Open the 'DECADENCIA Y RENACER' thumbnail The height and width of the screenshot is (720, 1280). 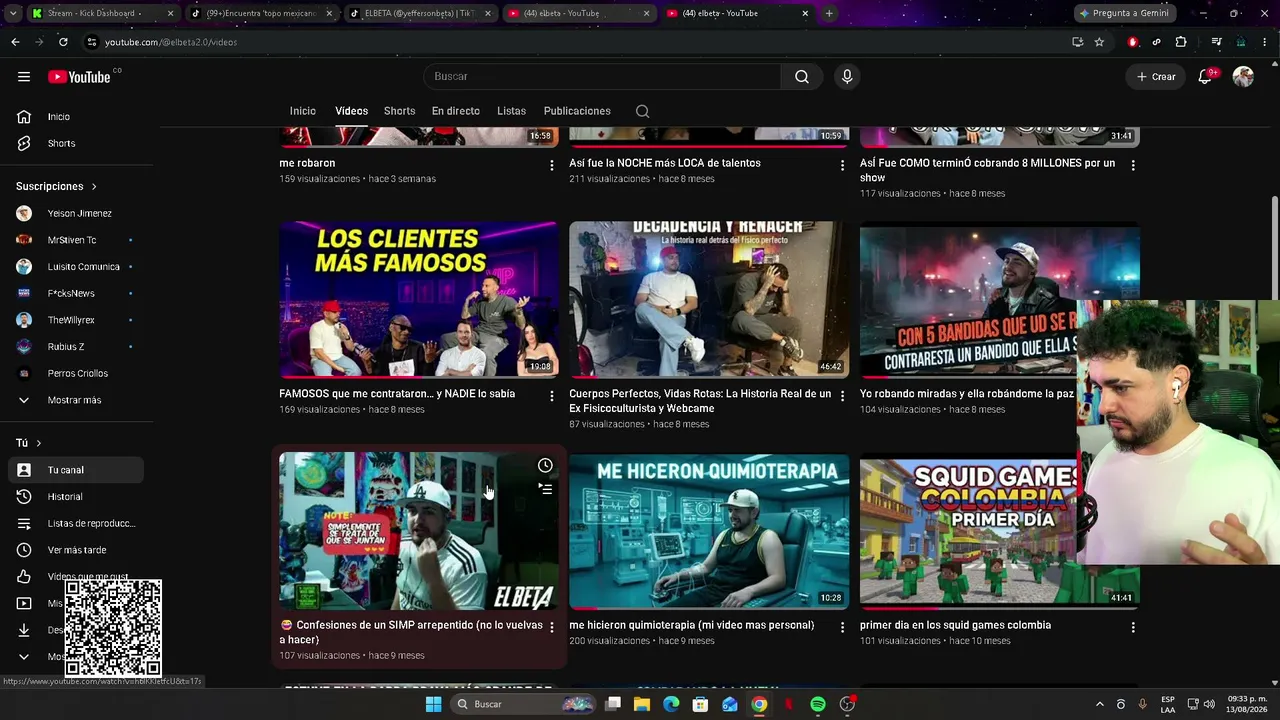coord(709,300)
